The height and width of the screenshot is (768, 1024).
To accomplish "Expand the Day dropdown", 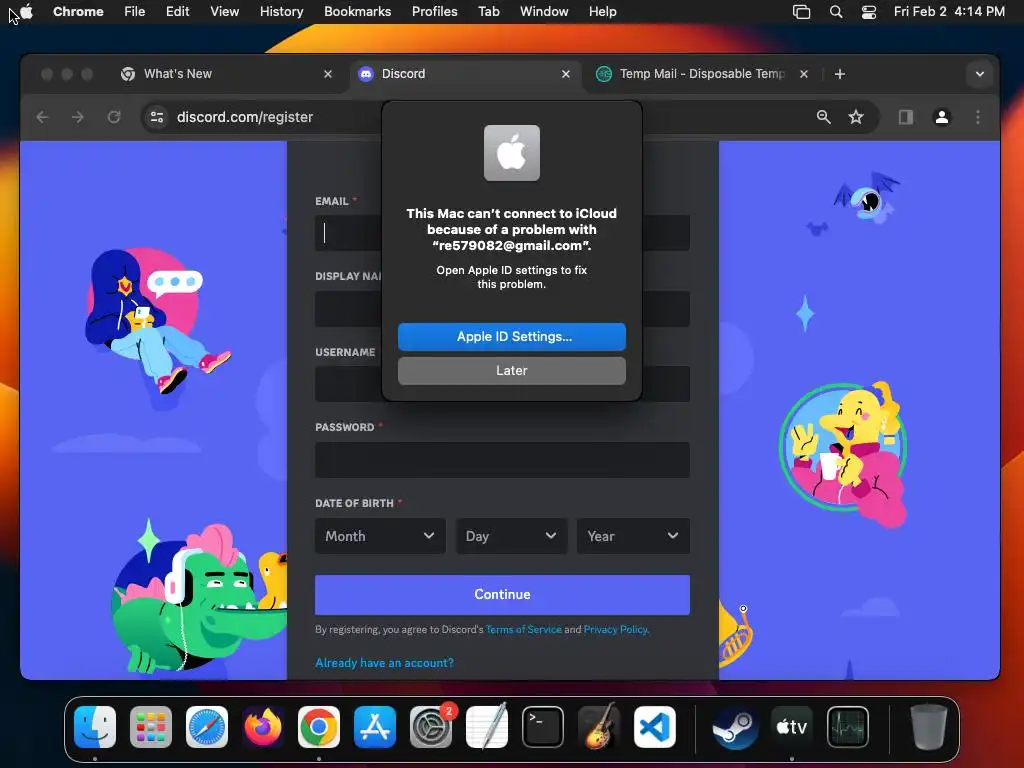I will [511, 536].
